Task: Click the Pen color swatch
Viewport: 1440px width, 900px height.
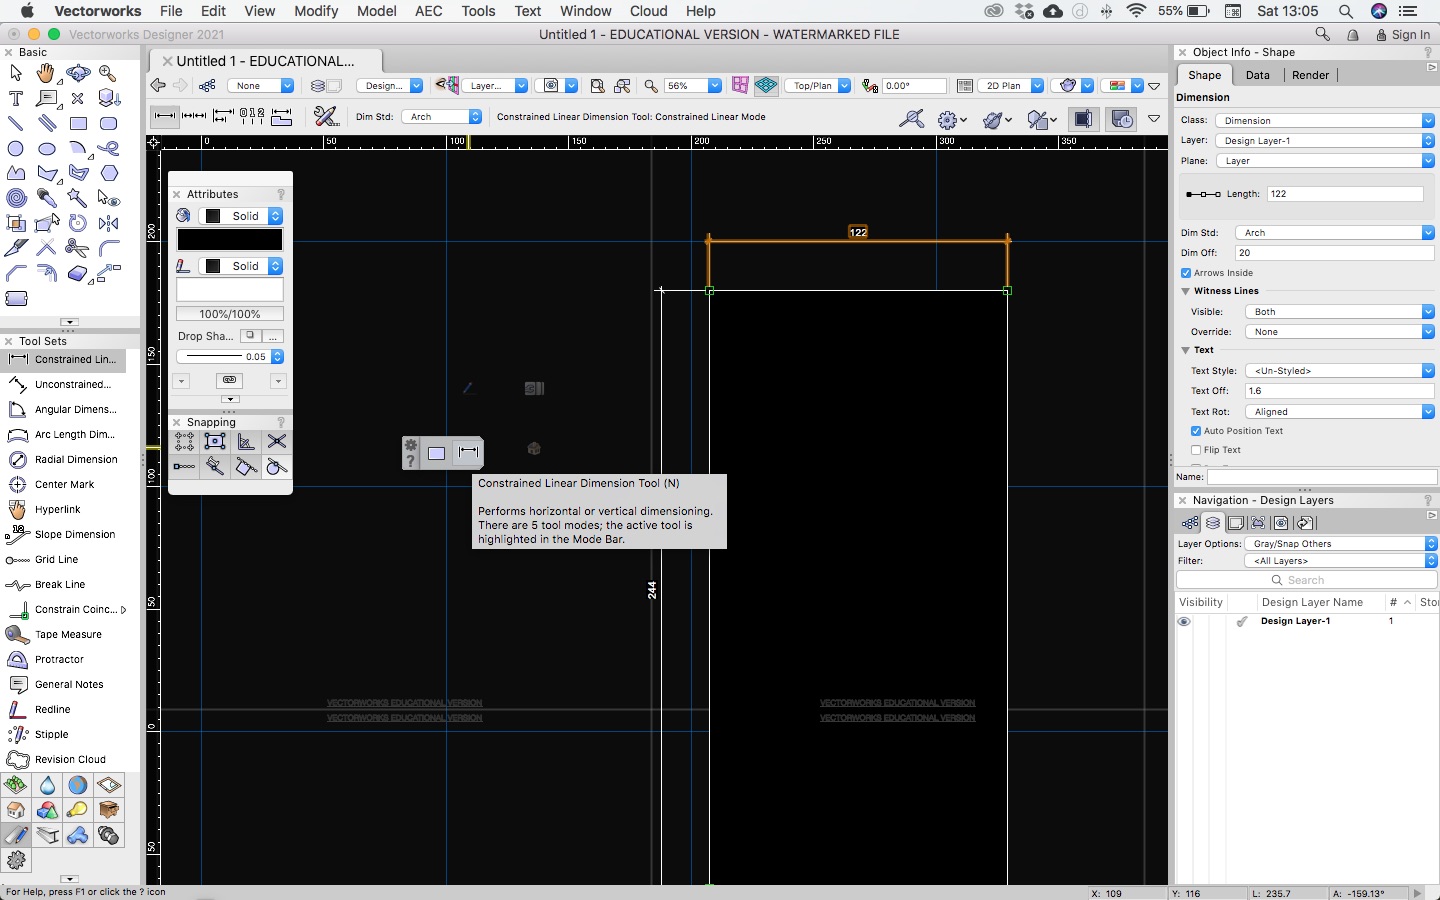Action: 230,290
